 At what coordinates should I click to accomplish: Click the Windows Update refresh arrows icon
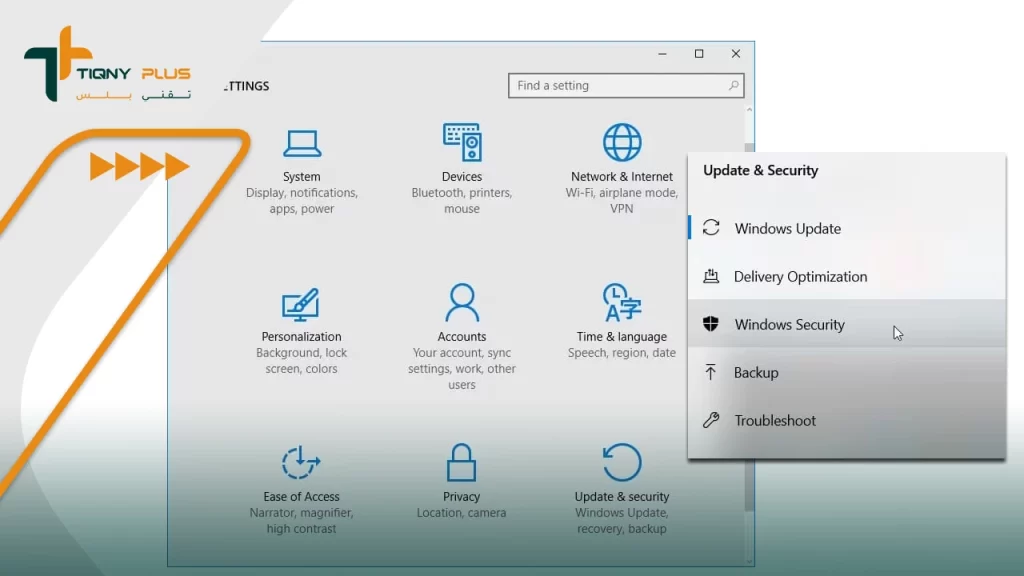tap(711, 227)
